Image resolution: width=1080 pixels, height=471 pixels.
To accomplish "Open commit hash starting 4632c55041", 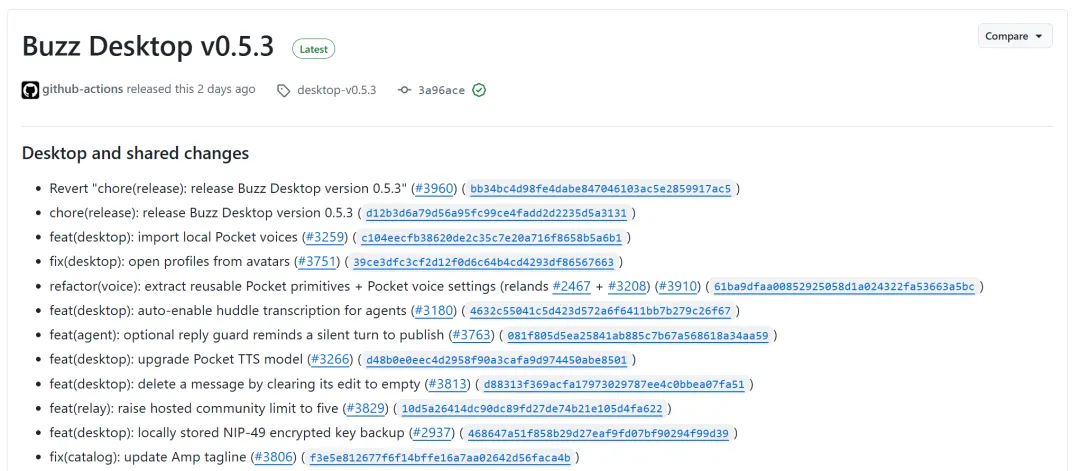I will 600,311.
